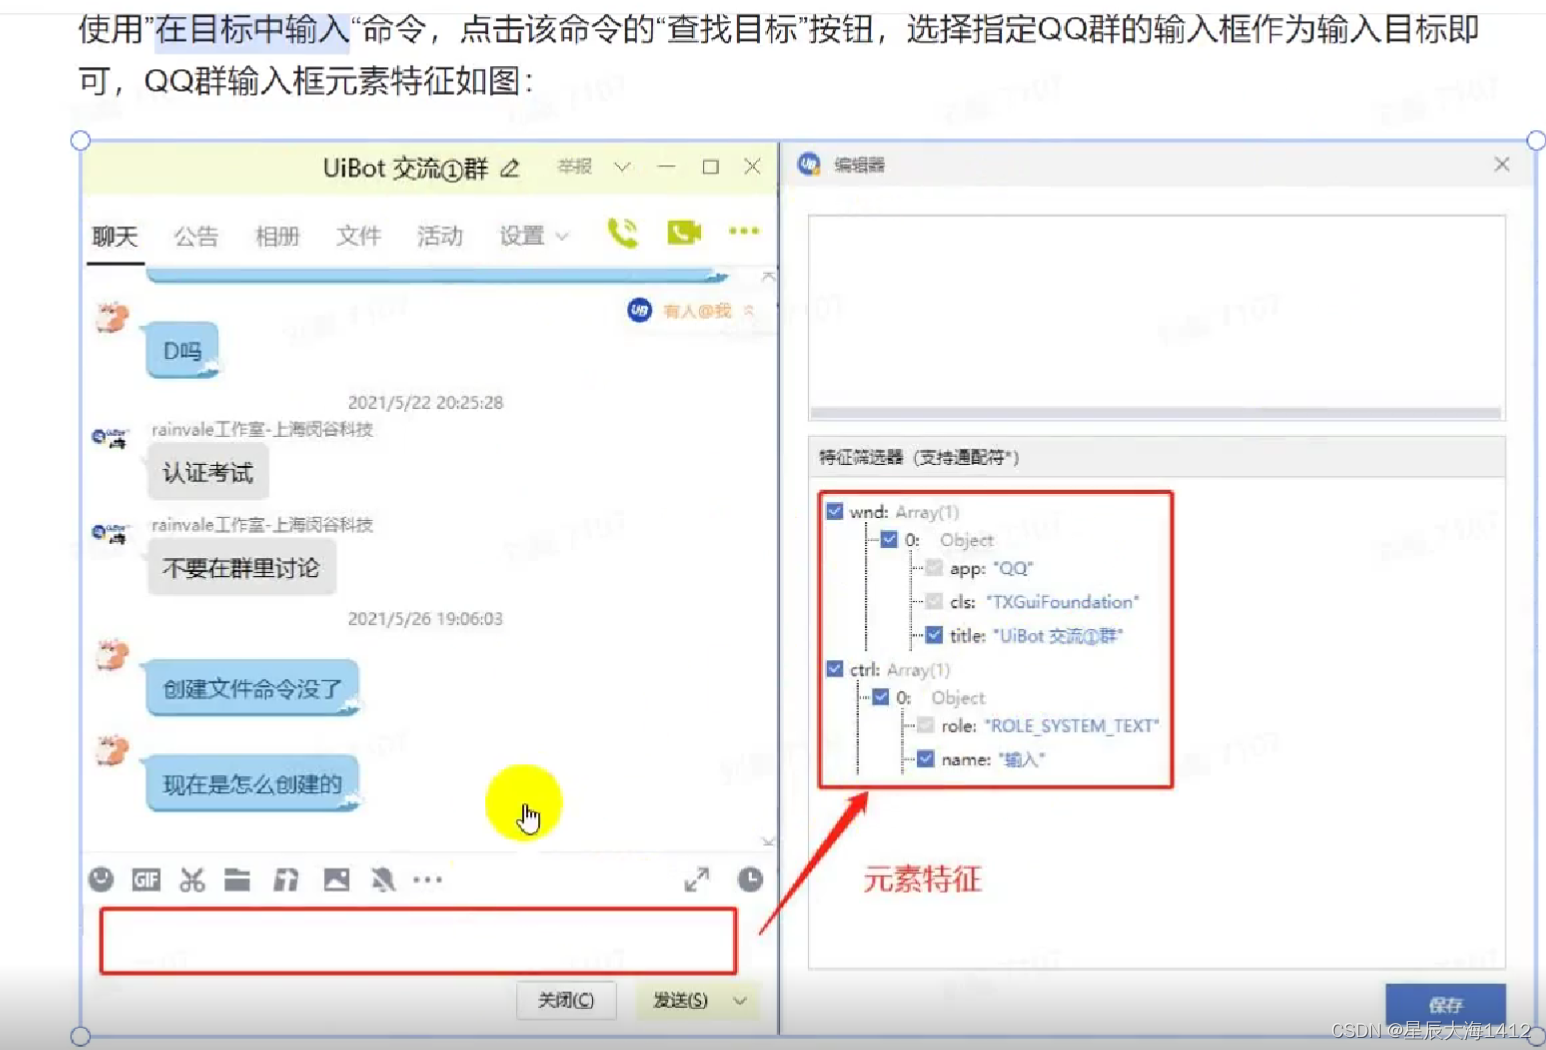Image resolution: width=1546 pixels, height=1050 pixels.
Task: Click the chat scroll-up arrow
Action: click(767, 276)
